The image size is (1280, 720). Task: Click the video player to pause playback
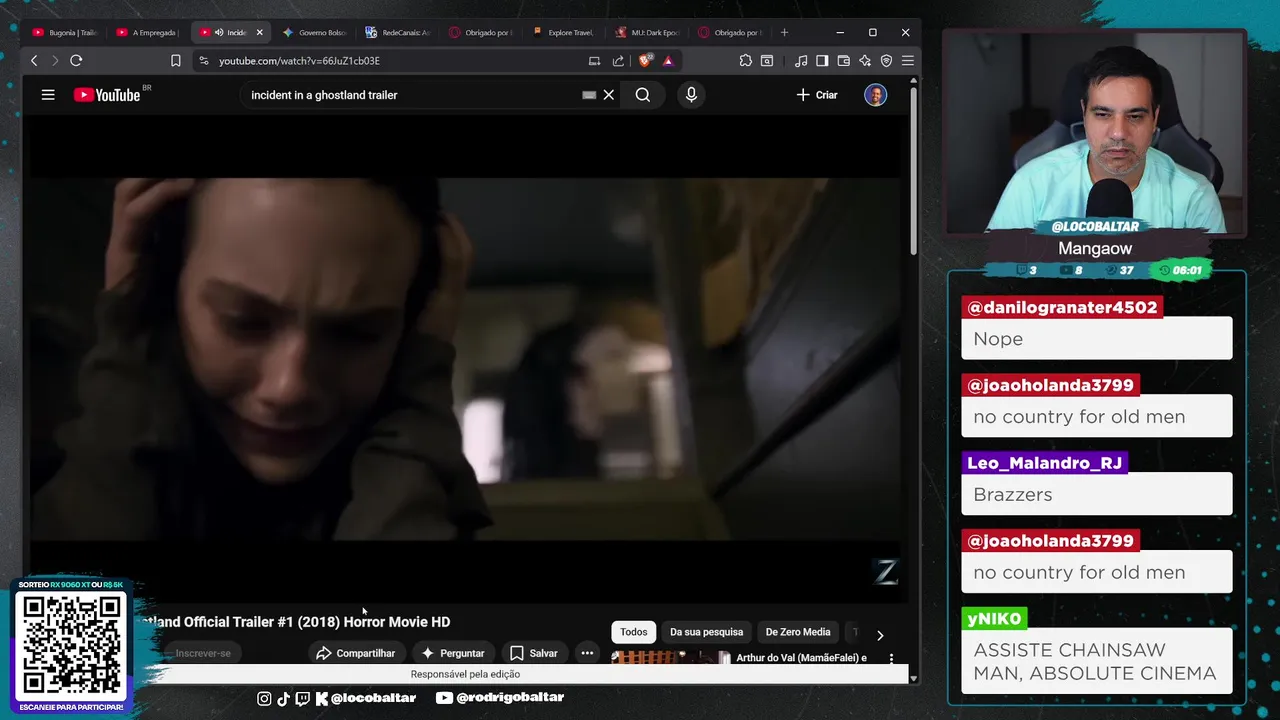pos(465,358)
